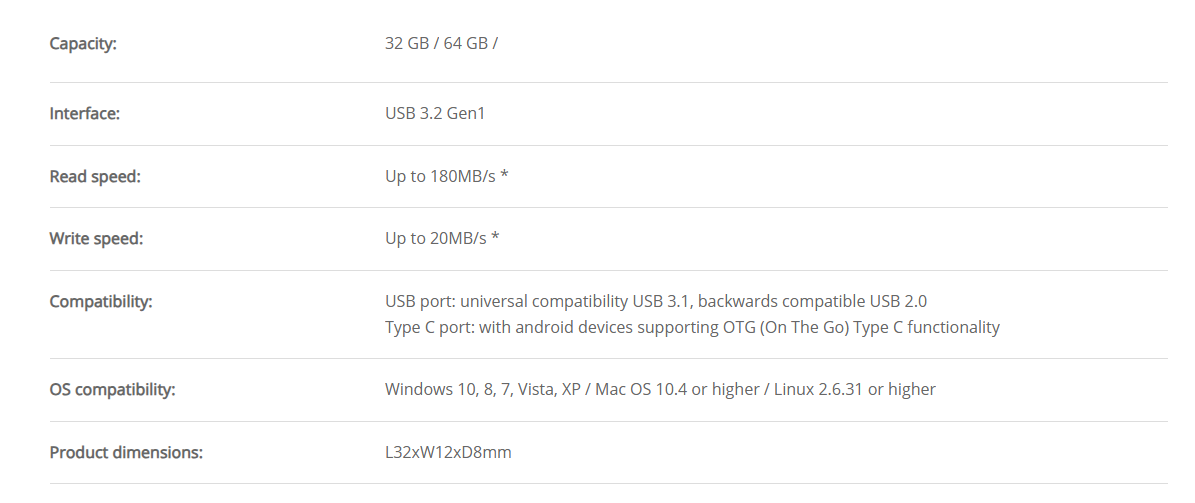
Task: Click the asterisk after 180MB/s
Action: [505, 176]
